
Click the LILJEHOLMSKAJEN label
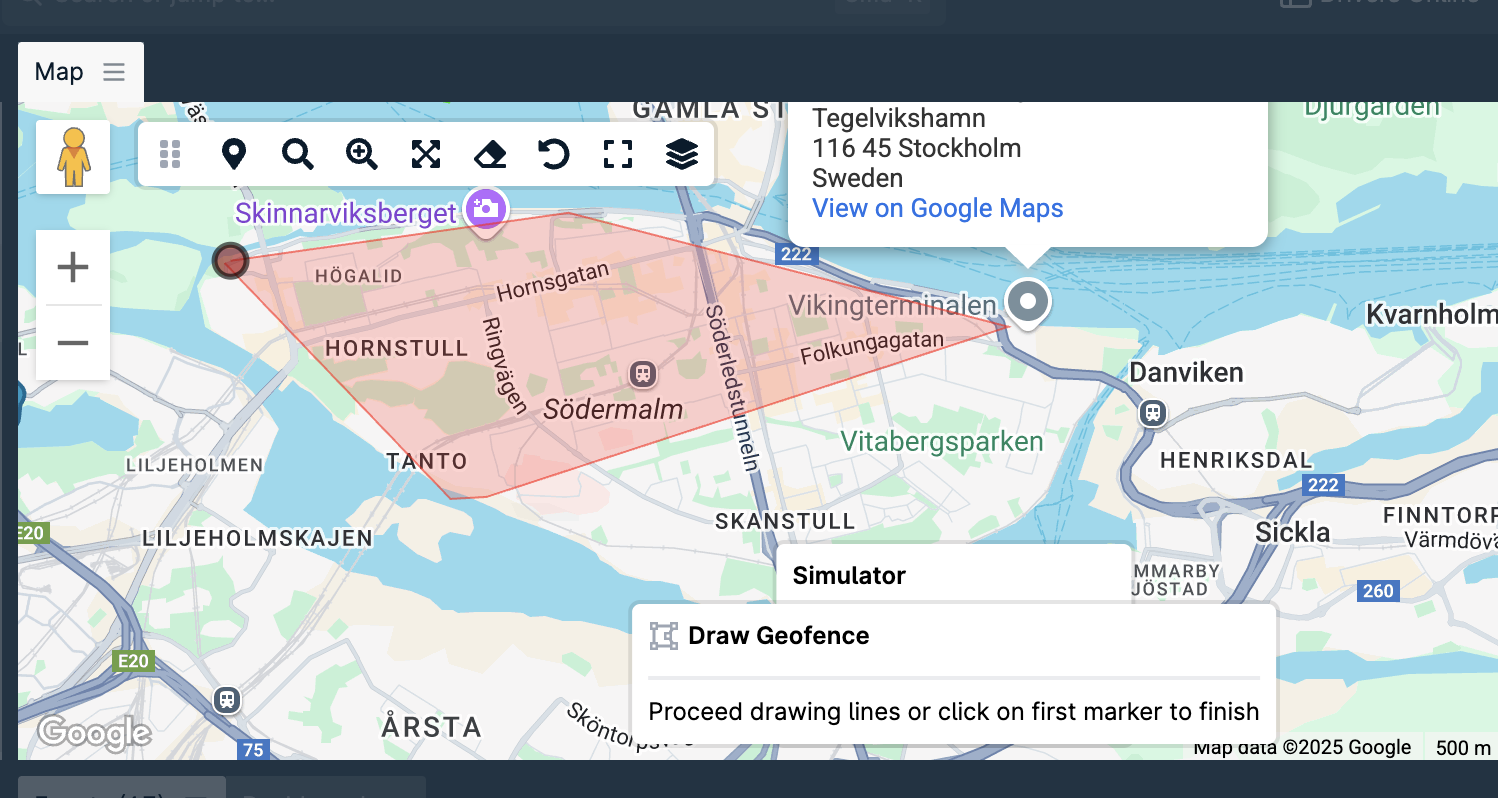pos(258,538)
